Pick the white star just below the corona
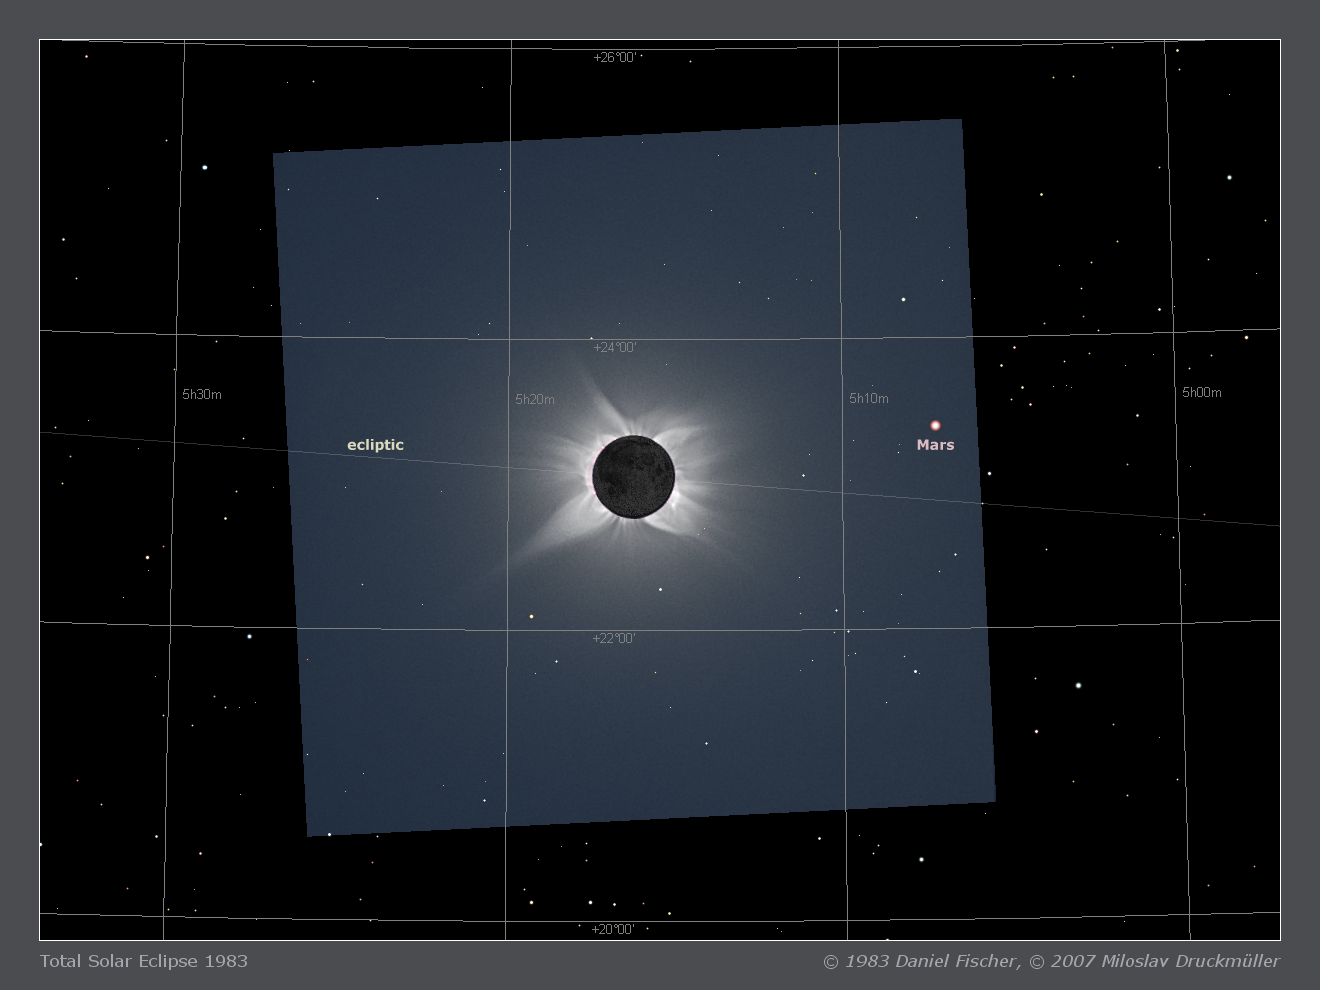Screen dimensions: 1320x990 (x=660, y=590)
